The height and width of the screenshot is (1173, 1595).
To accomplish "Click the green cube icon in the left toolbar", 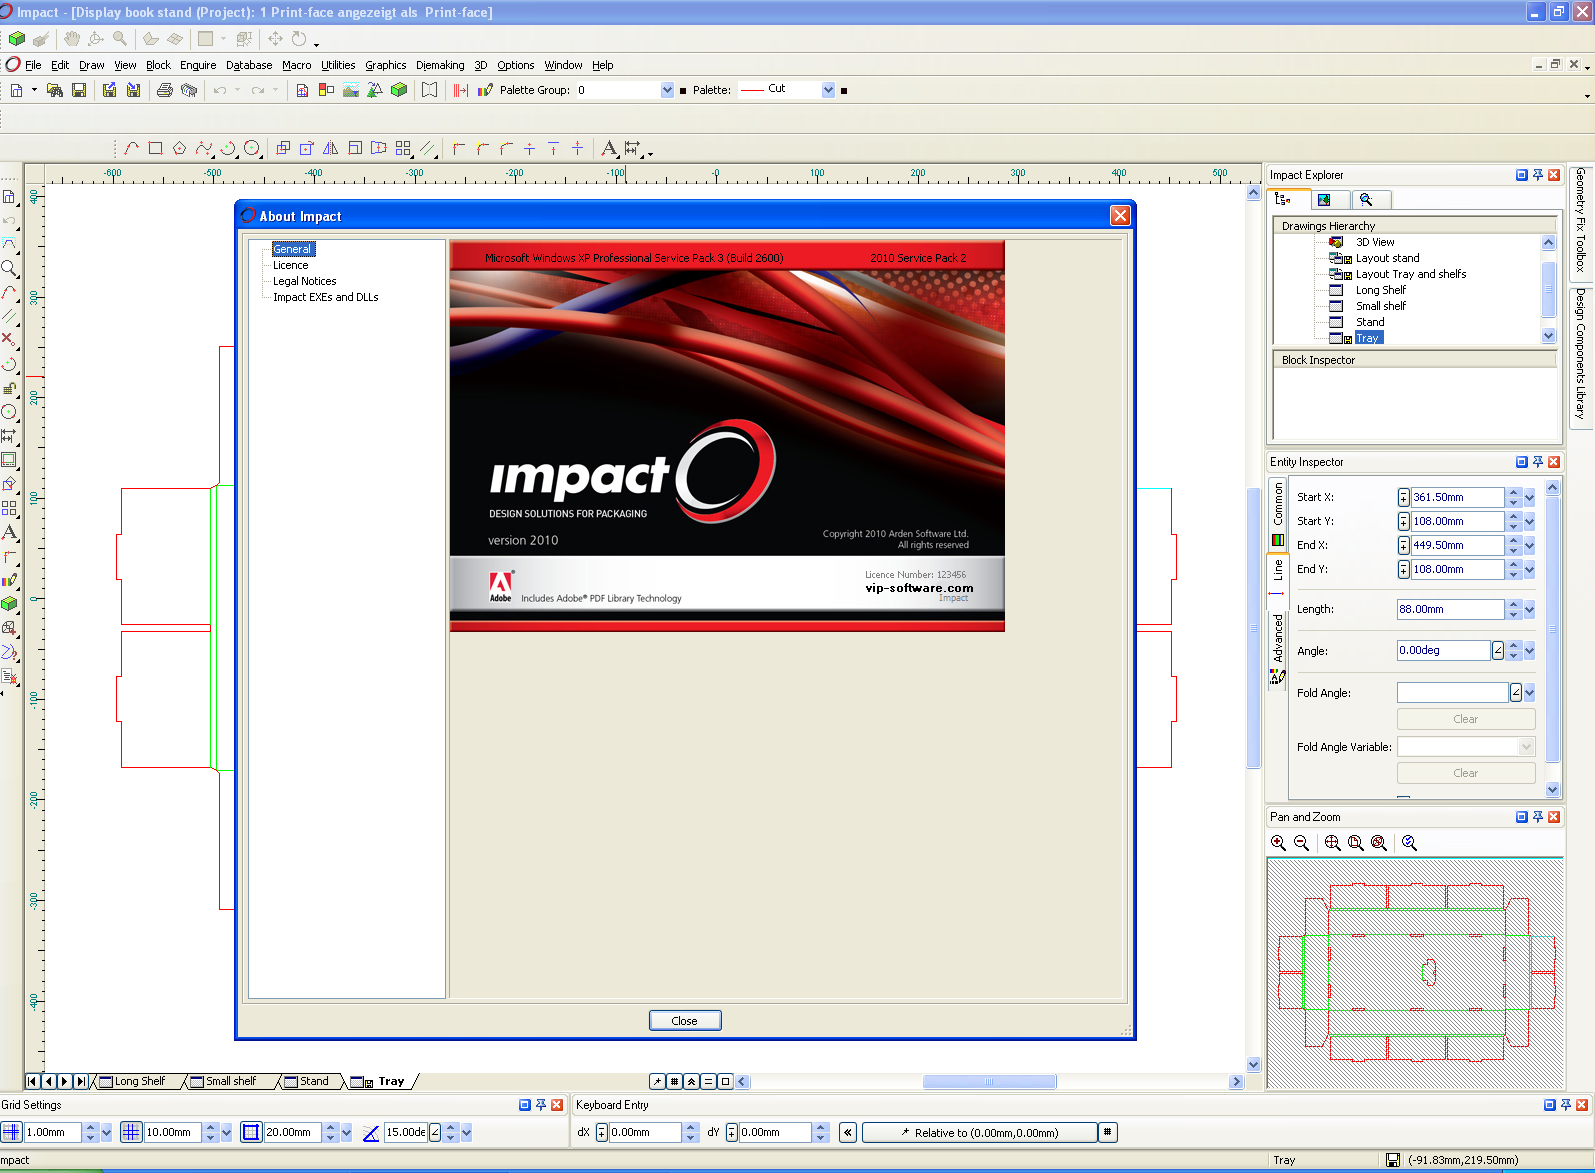I will (x=9, y=604).
